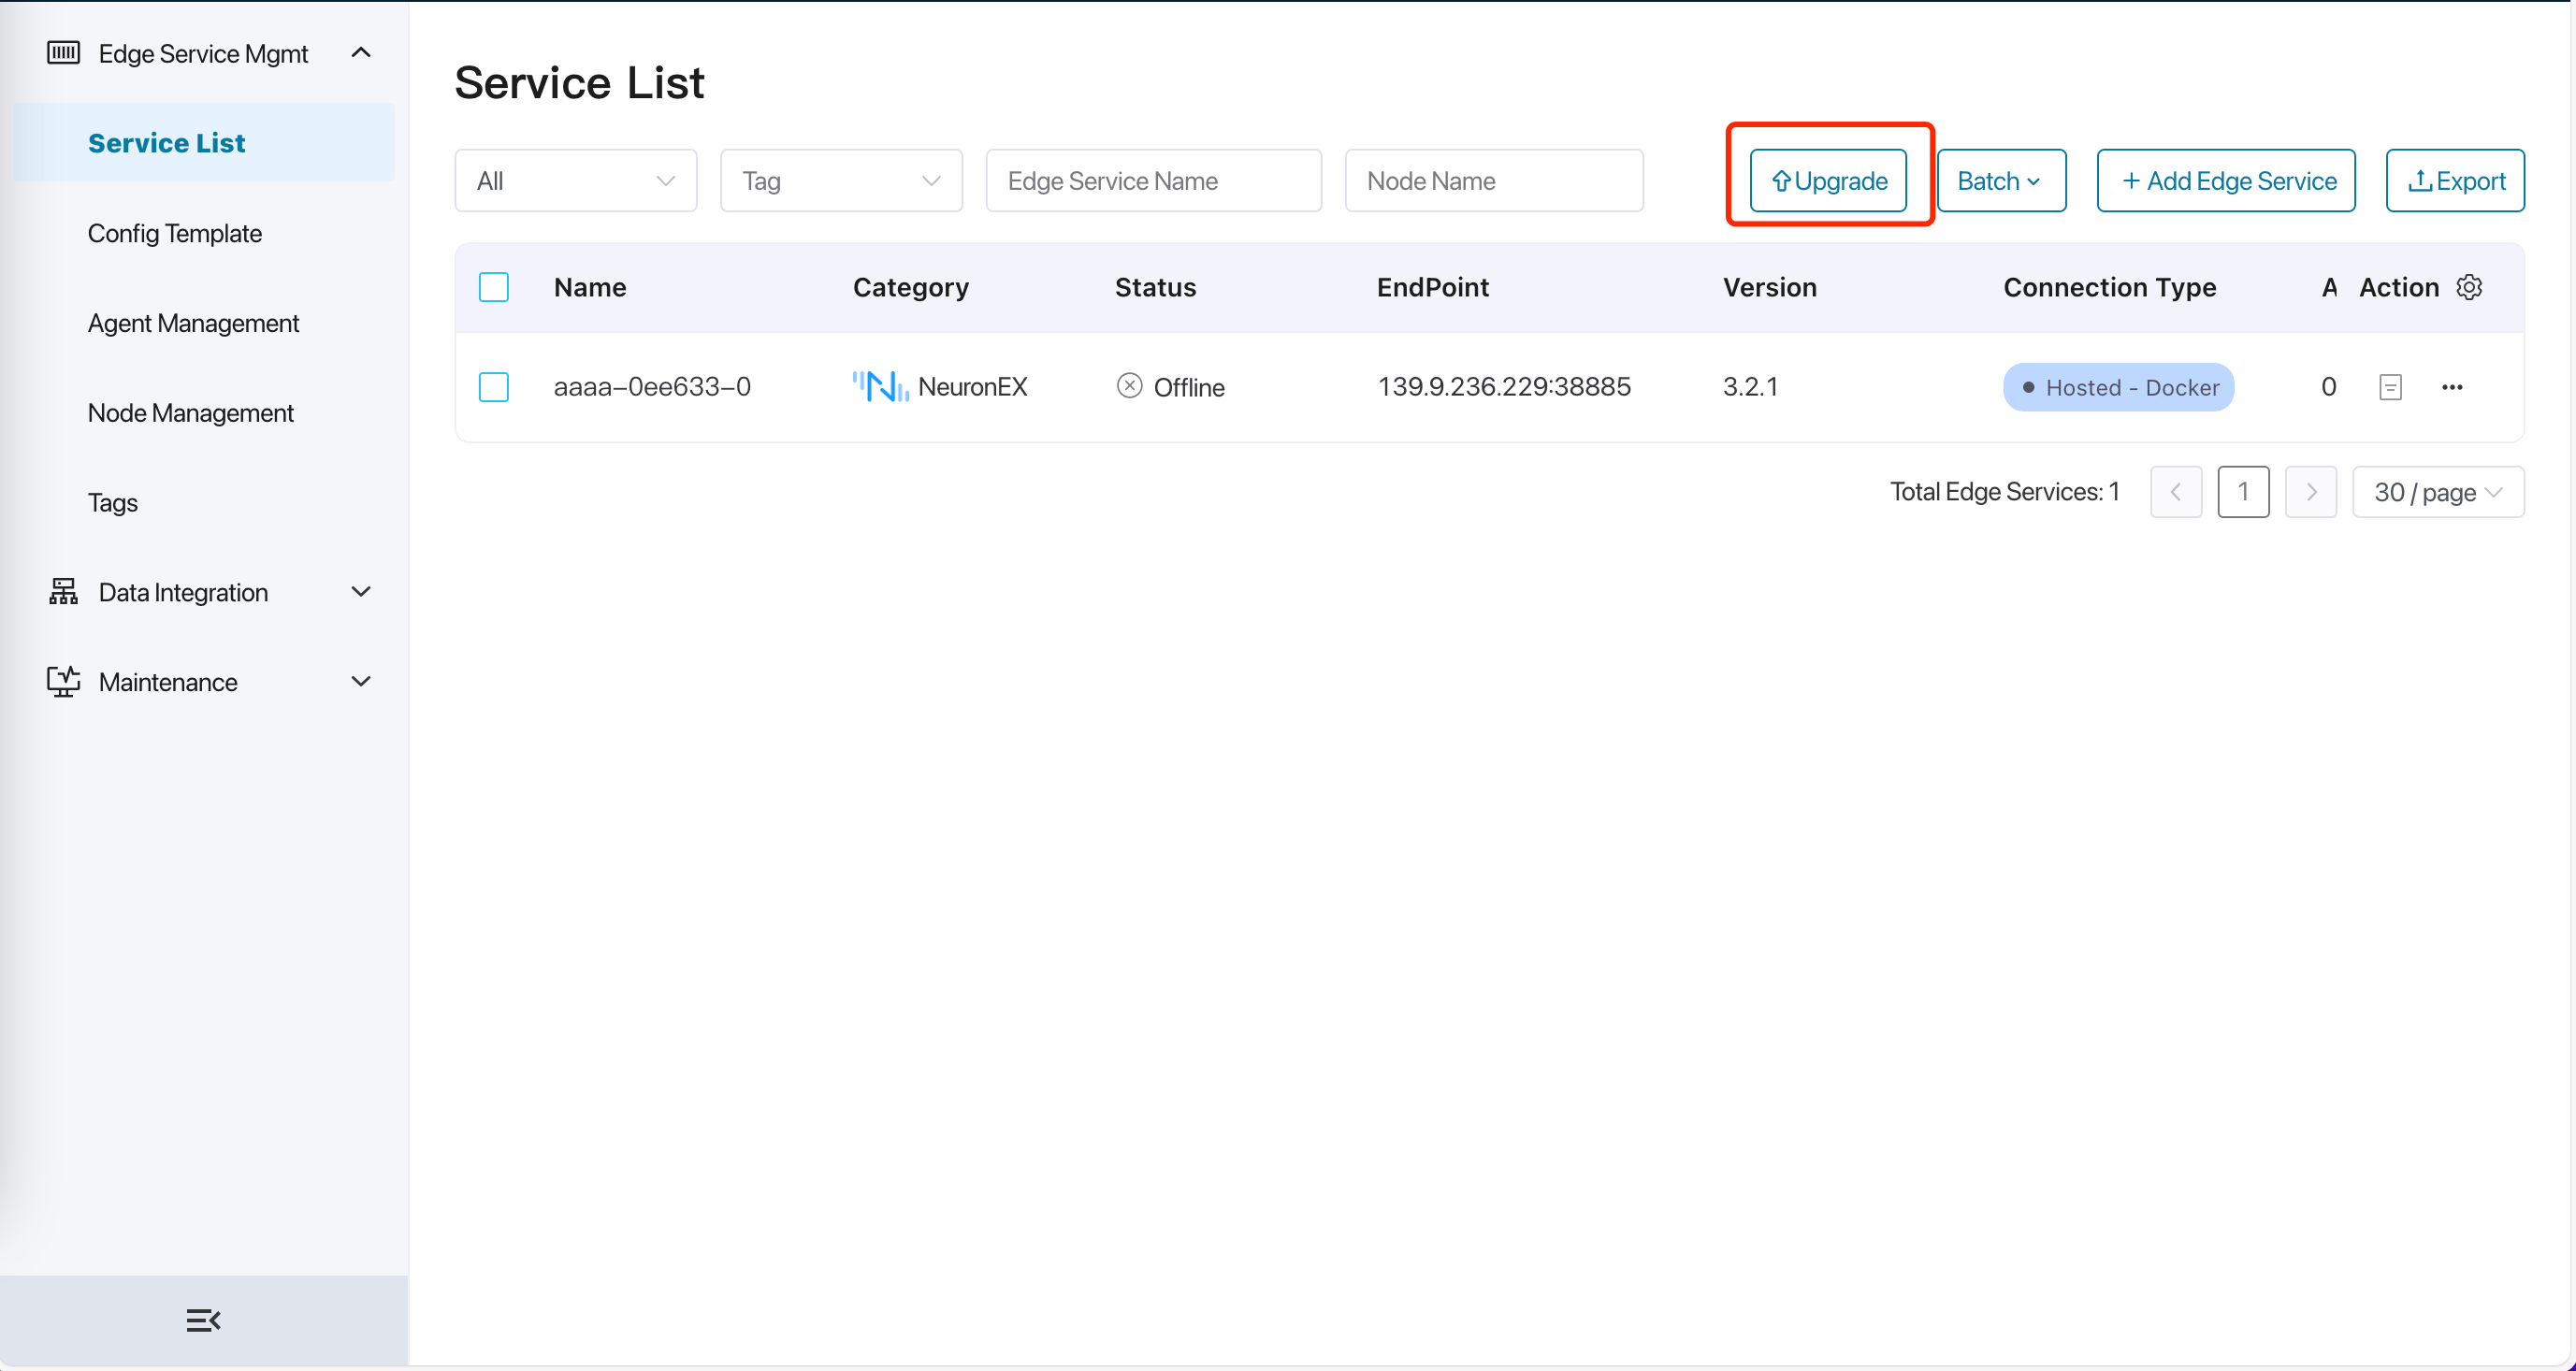Click the Upgrade button
2576x1371 pixels.
1828,181
